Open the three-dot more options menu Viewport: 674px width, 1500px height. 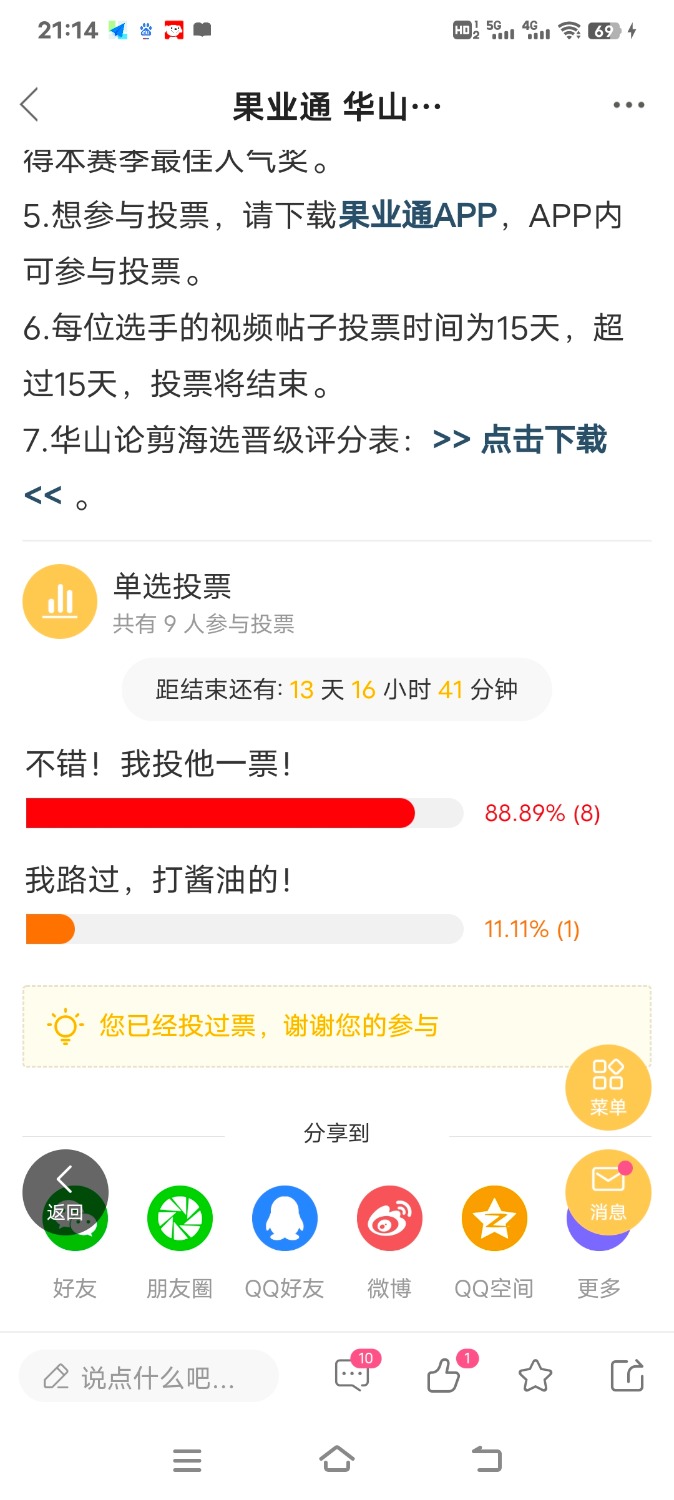[628, 105]
